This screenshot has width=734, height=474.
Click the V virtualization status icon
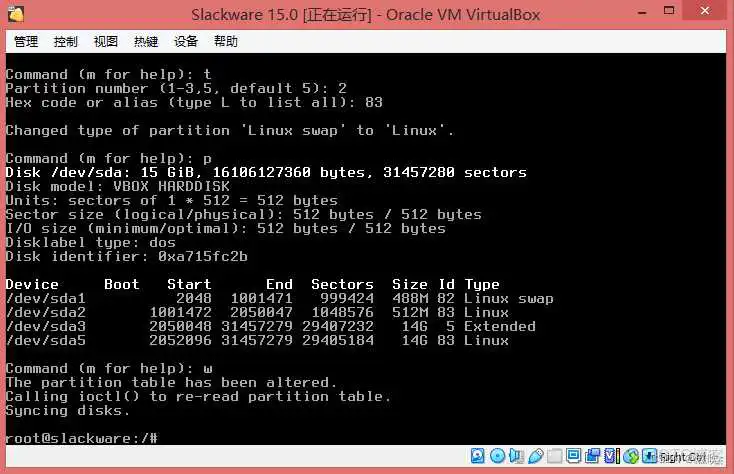[x=612, y=456]
